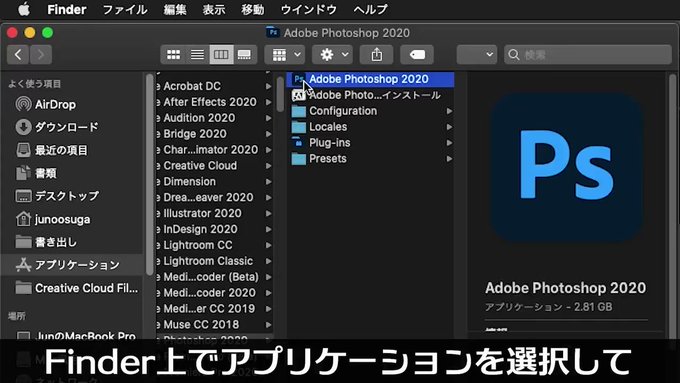
Task: Open the ウインドウ menu
Action: point(309,9)
